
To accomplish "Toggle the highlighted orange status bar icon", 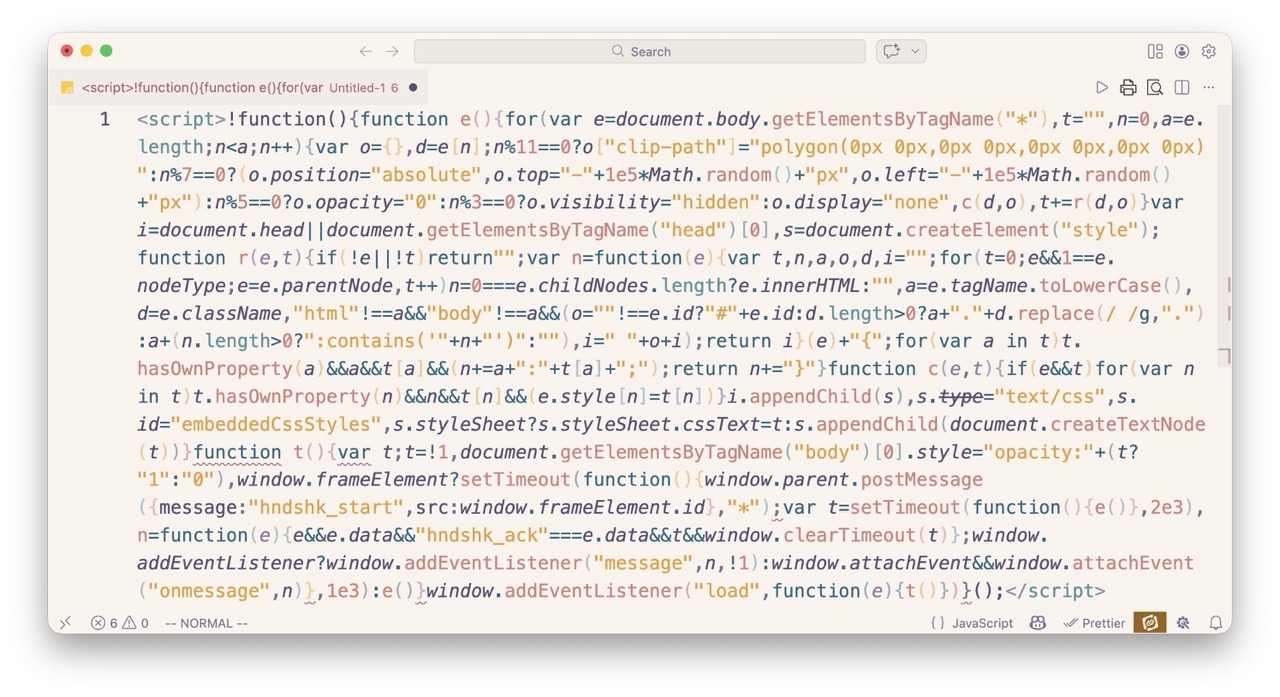I will pos(1150,623).
